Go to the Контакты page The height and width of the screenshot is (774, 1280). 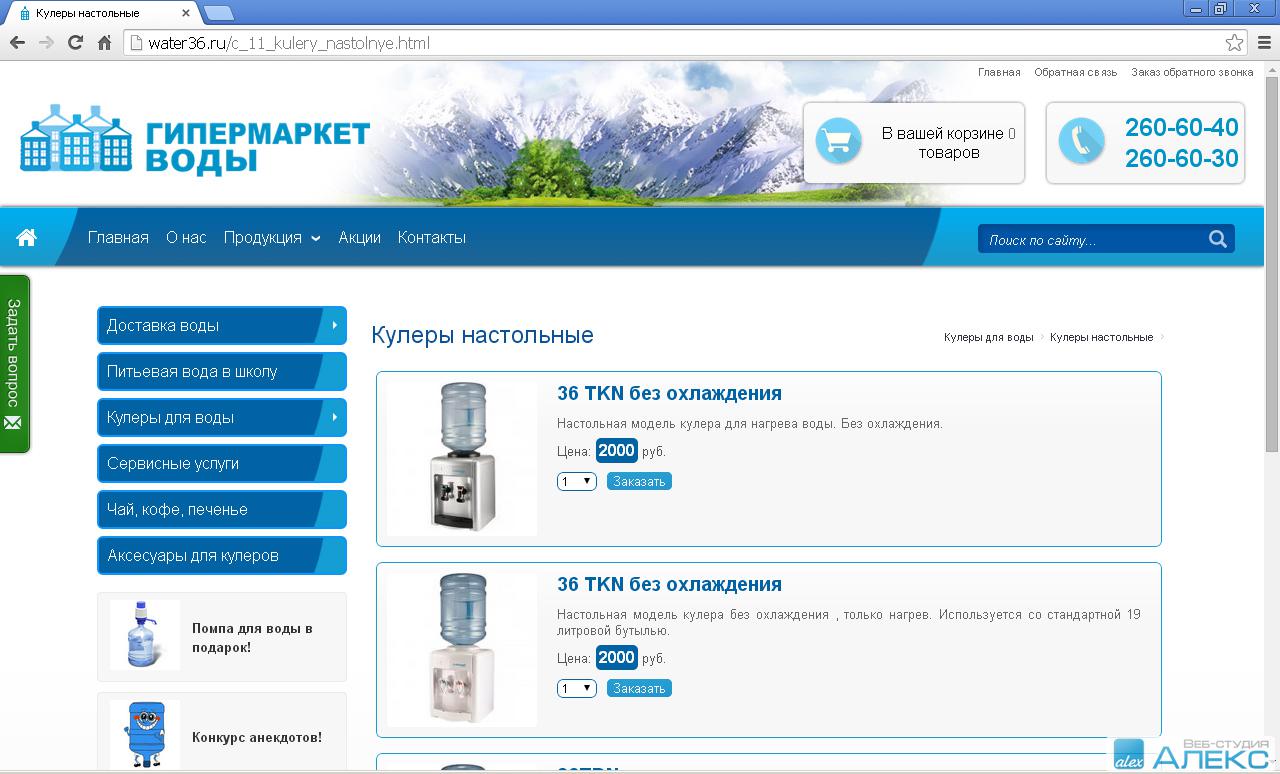pyautogui.click(x=431, y=238)
